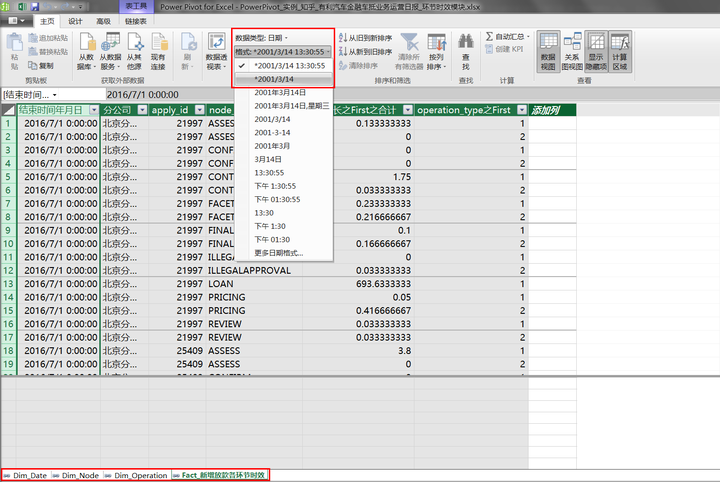This screenshot has height=482, width=720.
Task: Toggle Data View (数据视图) button
Action: pos(548,51)
